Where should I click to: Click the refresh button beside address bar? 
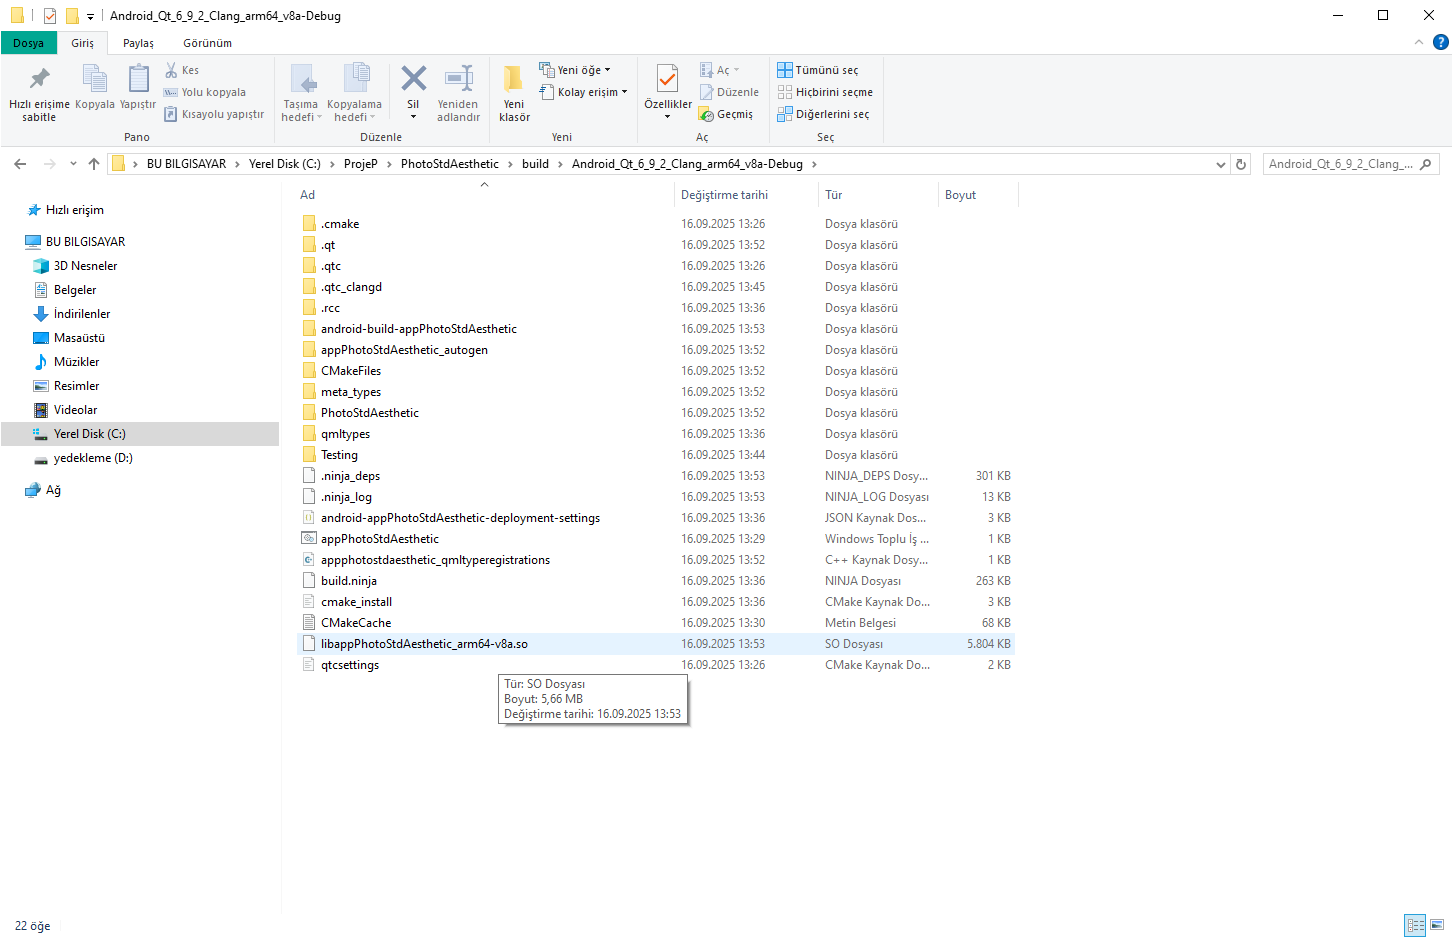(1241, 164)
